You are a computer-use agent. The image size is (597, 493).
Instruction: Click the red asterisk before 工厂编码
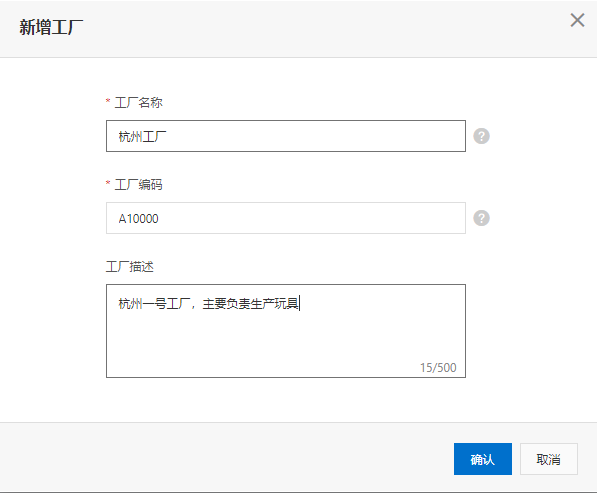click(x=108, y=183)
